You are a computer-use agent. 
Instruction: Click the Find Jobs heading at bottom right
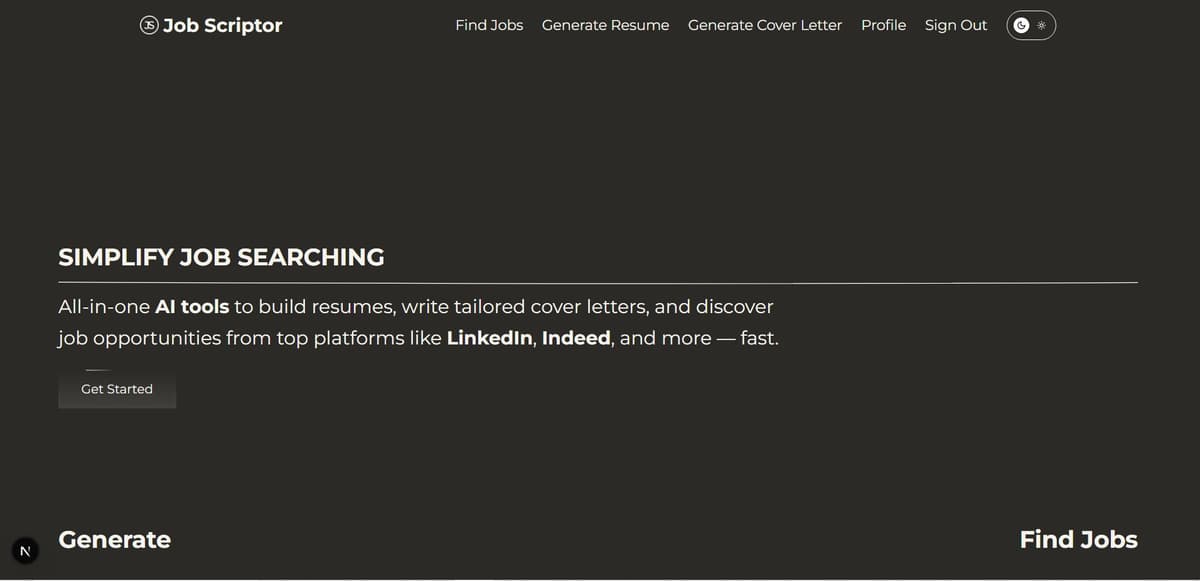coord(1078,540)
